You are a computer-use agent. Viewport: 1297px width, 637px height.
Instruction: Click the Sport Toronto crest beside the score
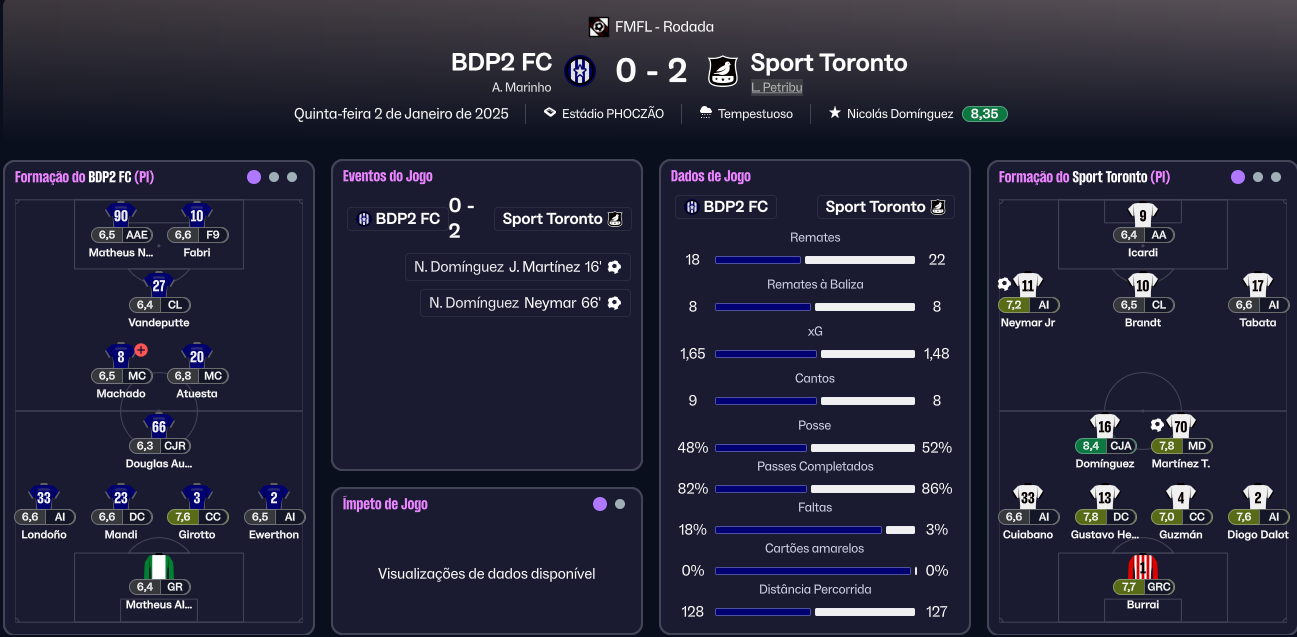722,71
